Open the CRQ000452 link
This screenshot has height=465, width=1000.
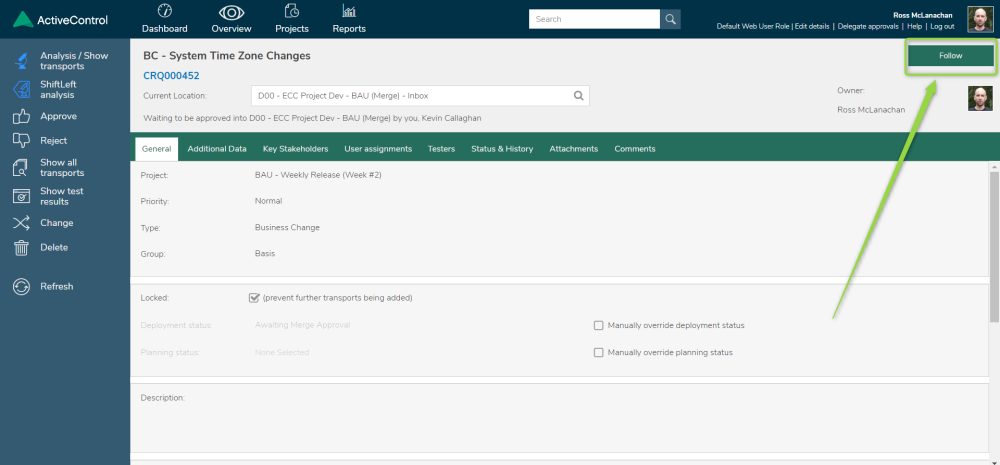click(171, 76)
